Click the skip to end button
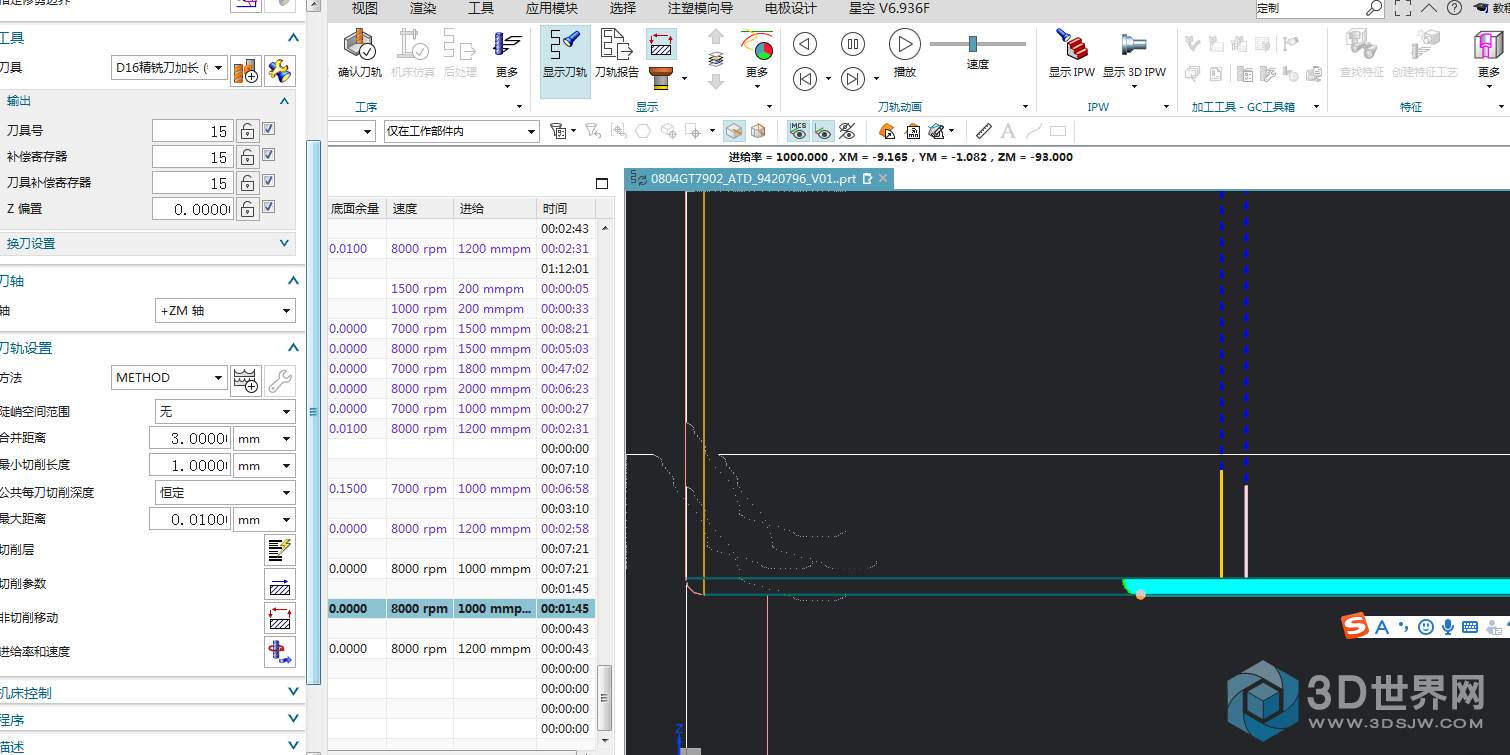Viewport: 1510px width, 755px height. 852,79
